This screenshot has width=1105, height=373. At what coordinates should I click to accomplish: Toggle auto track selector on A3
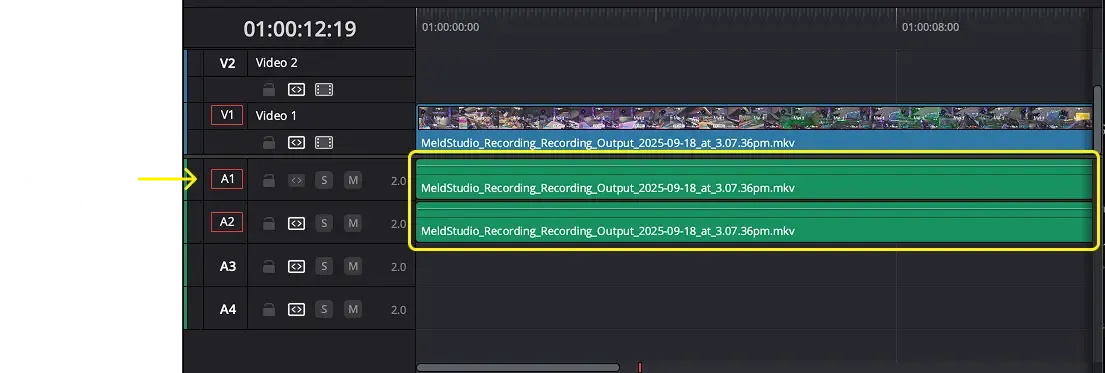[x=297, y=267]
